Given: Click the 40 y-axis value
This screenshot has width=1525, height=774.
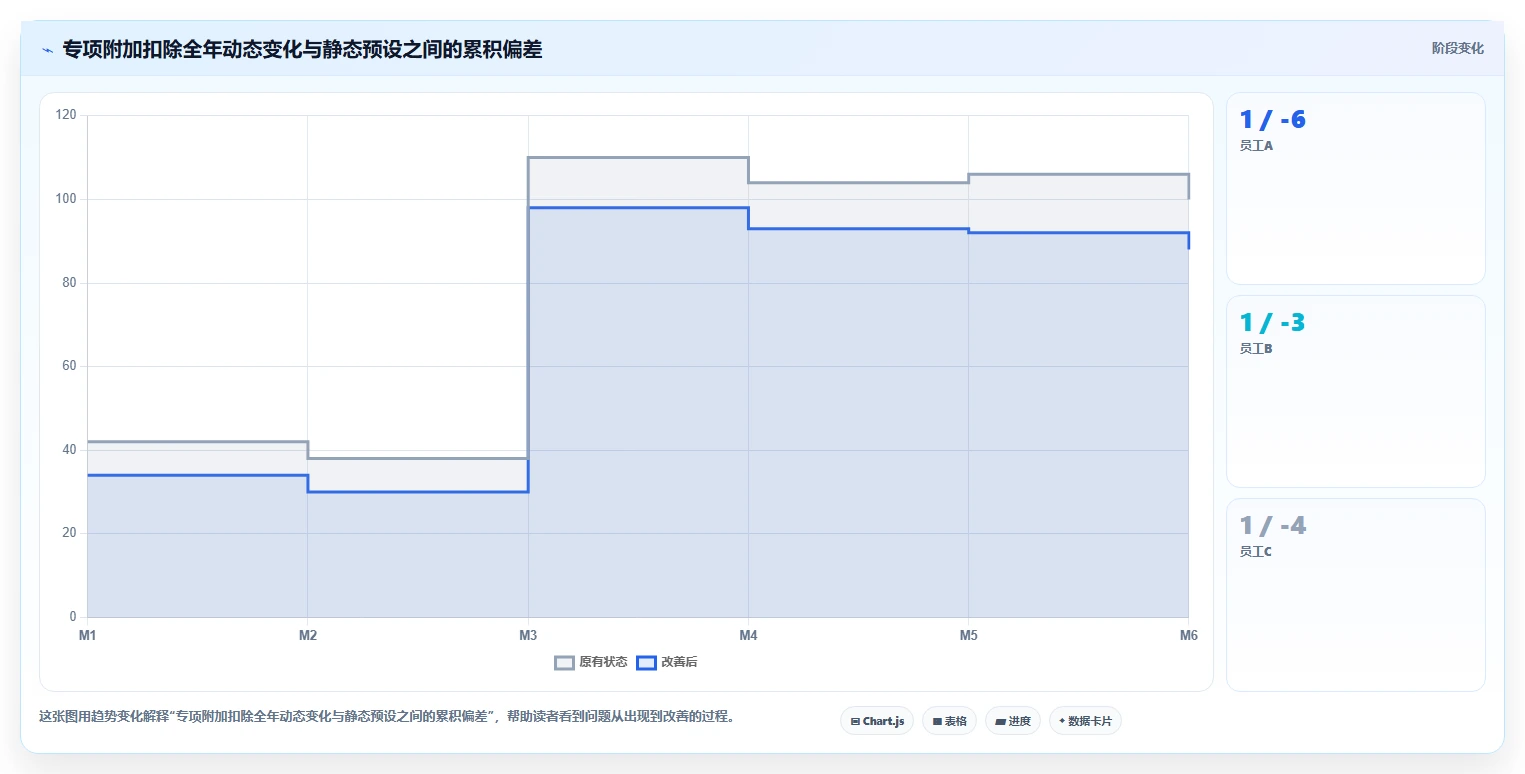Looking at the screenshot, I should click(x=69, y=450).
